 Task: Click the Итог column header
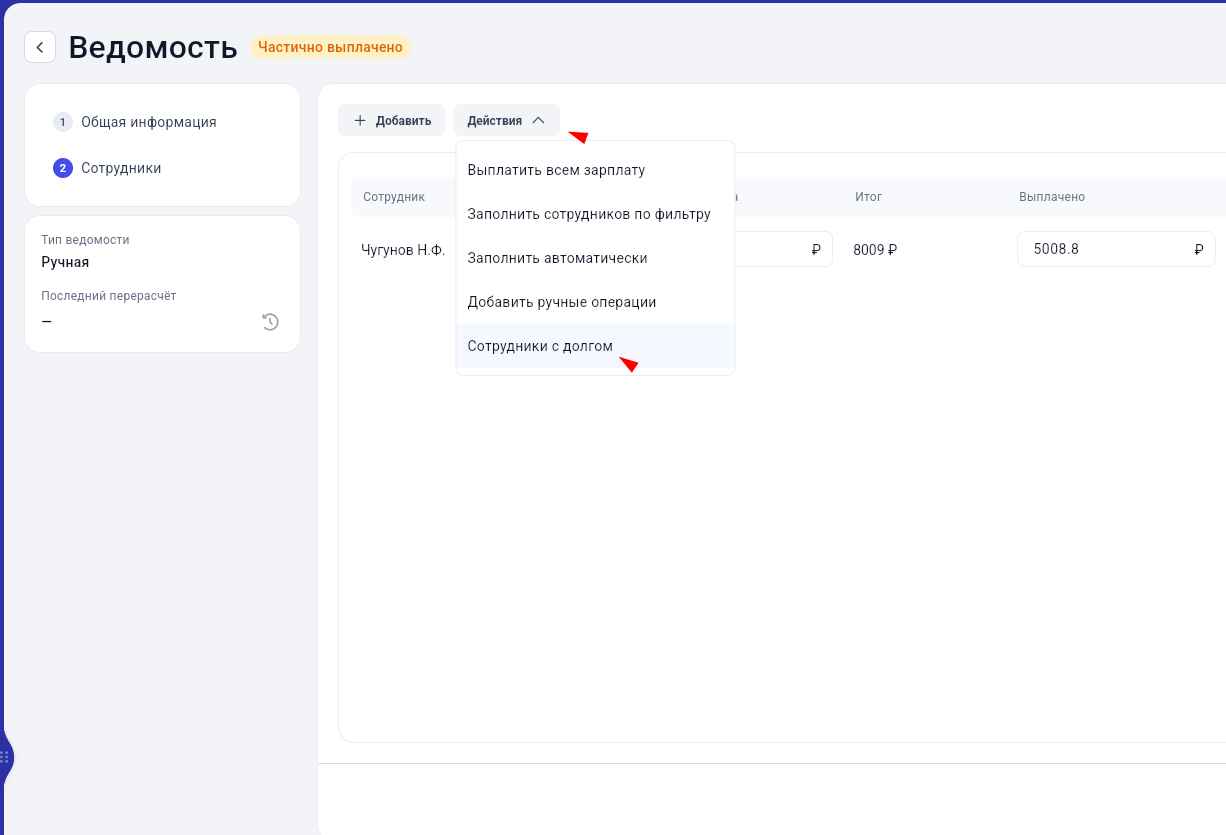pyautogui.click(x=868, y=197)
